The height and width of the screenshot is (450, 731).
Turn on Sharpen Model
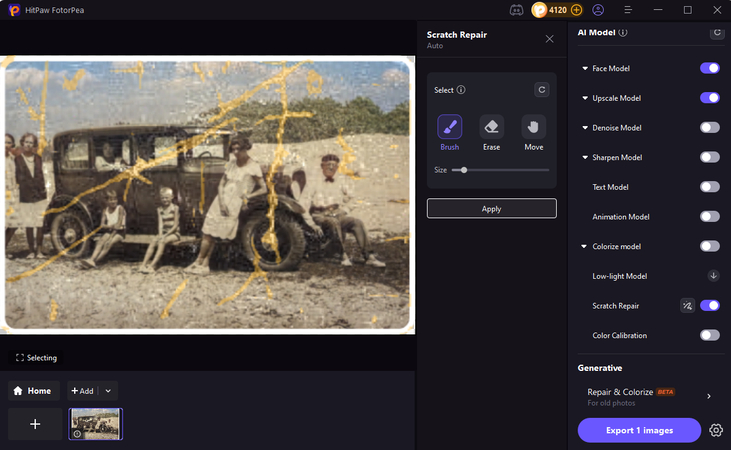pyautogui.click(x=710, y=157)
